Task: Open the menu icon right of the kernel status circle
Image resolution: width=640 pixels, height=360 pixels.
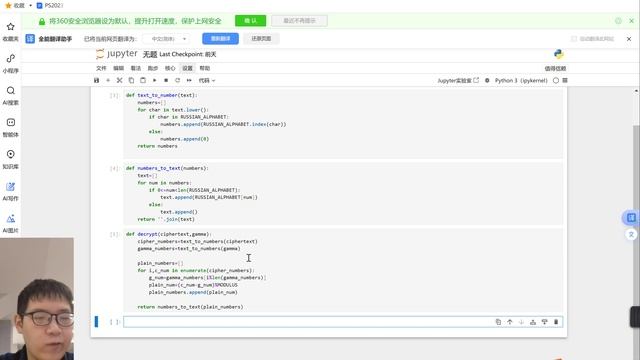Action: (x=565, y=80)
